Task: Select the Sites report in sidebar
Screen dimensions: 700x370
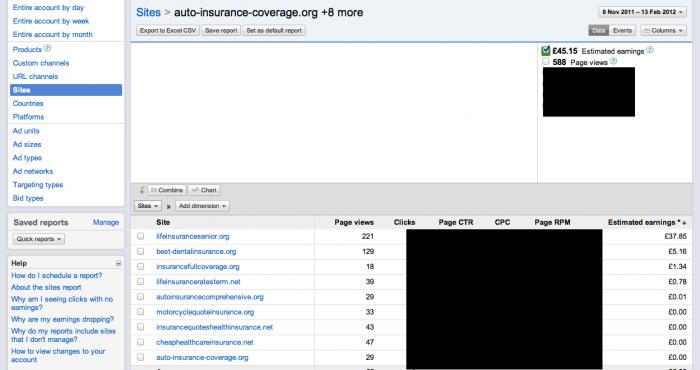Action: 66,90
